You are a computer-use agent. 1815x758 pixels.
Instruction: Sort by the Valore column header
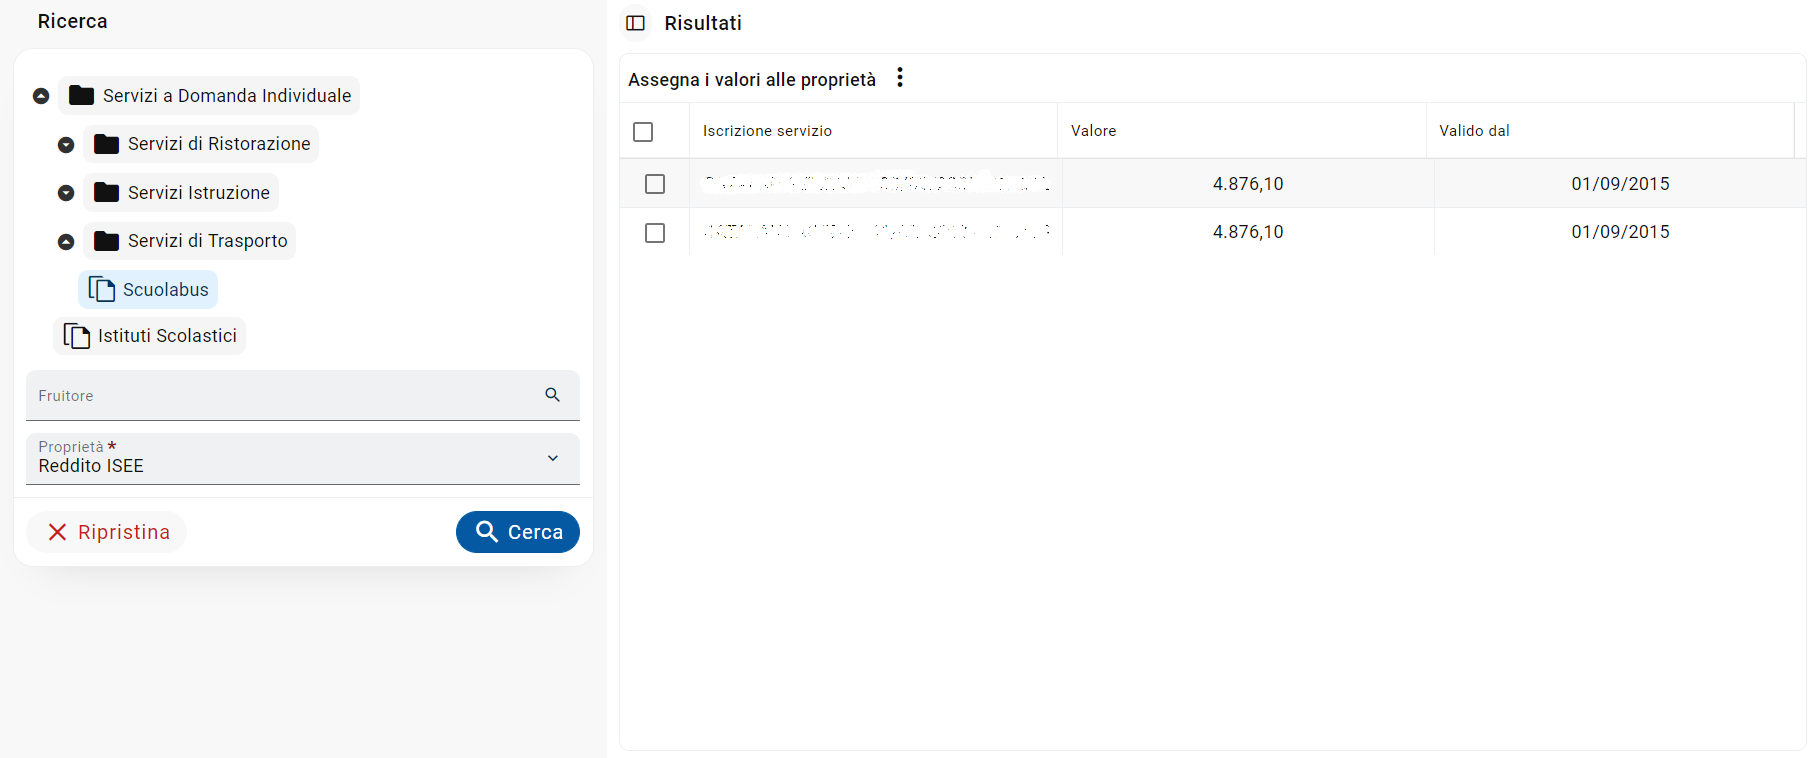tap(1093, 131)
